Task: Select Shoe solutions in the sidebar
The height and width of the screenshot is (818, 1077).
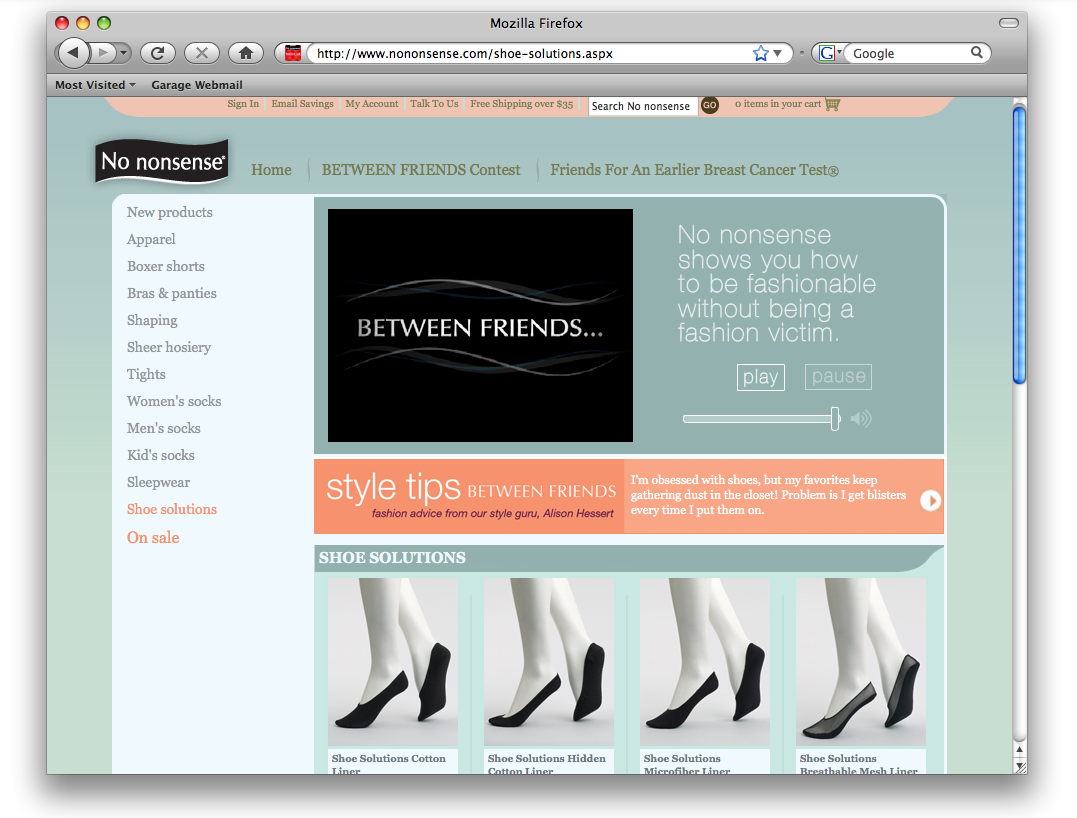Action: pyautogui.click(x=172, y=509)
